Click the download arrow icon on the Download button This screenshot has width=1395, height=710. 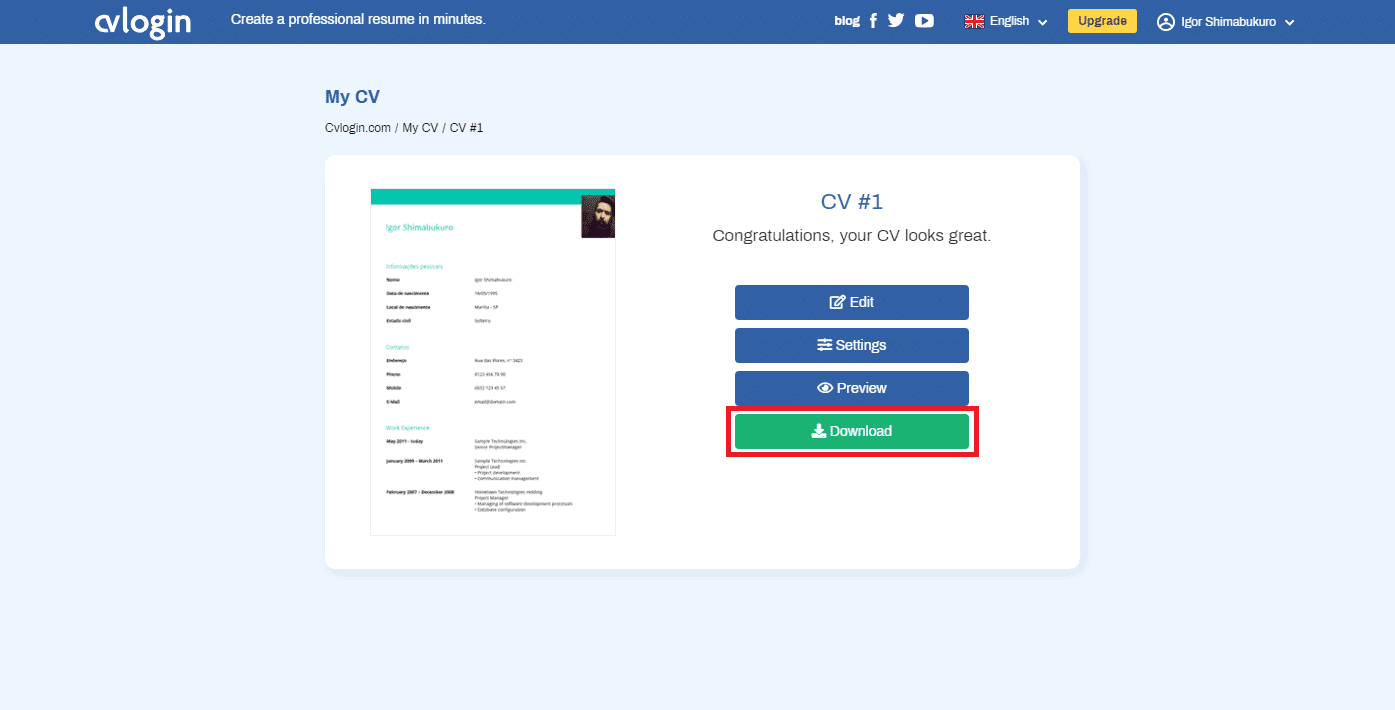point(820,431)
